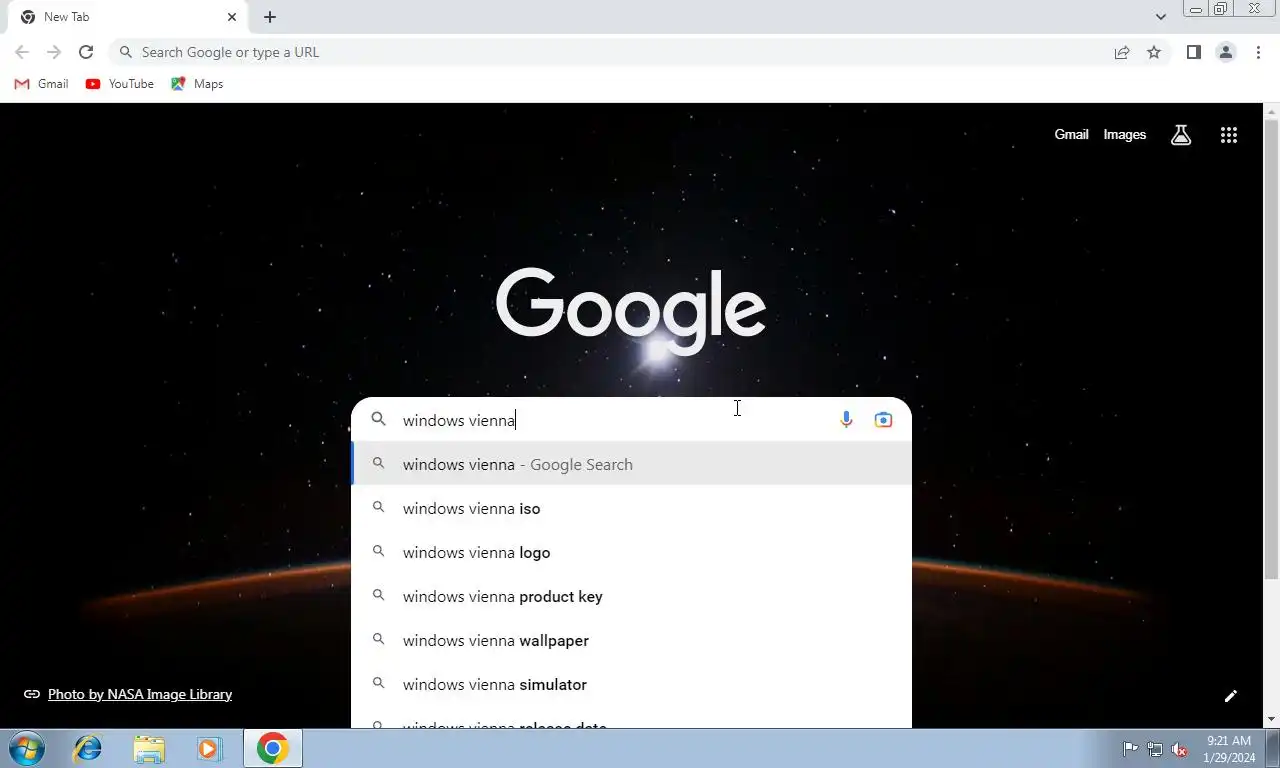Open the Gmail link at top right
The width and height of the screenshot is (1280, 768).
pos(1071,135)
